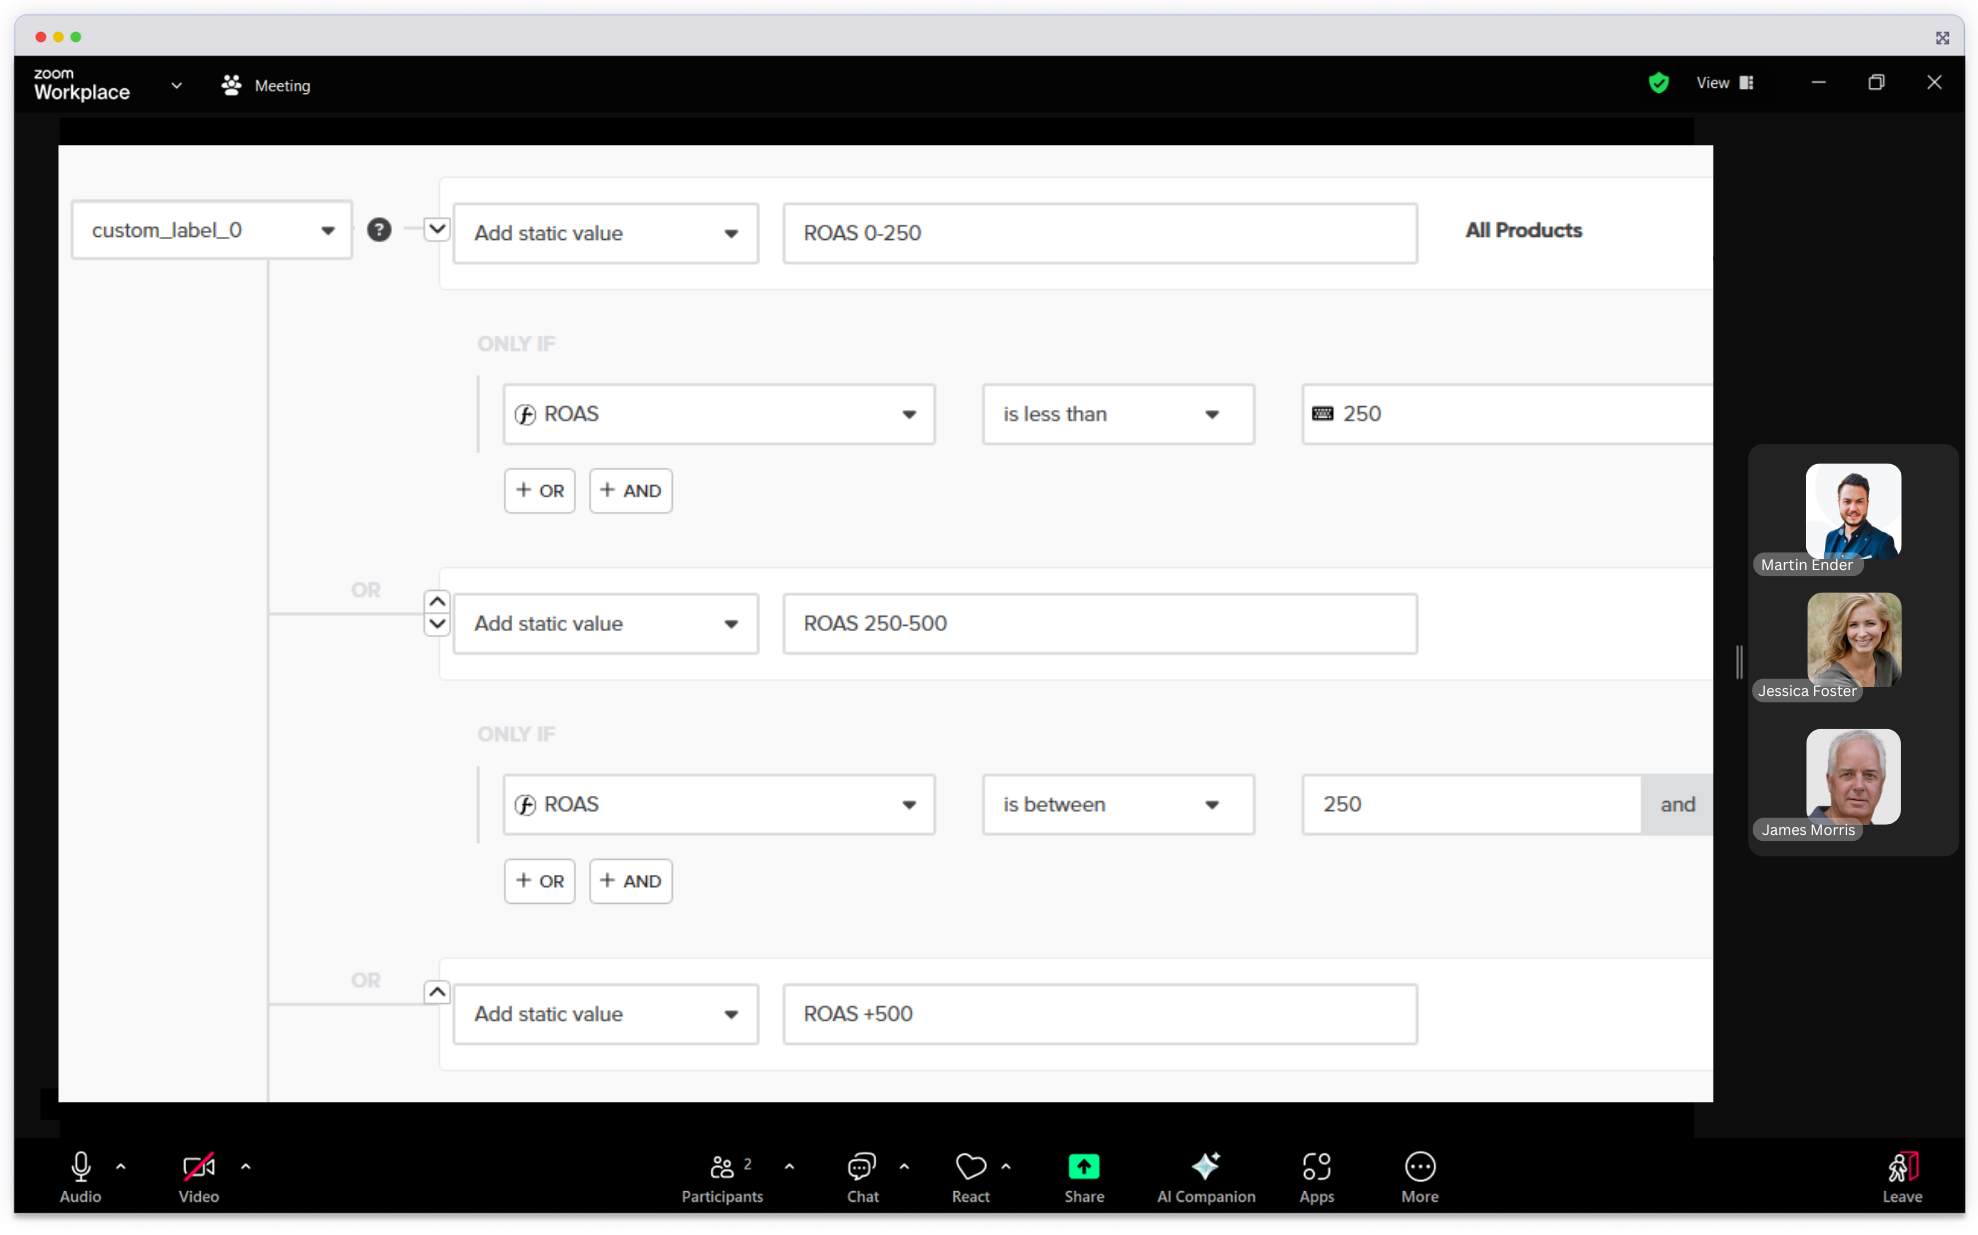Add an AND condition under ROAS 0-250
The width and height of the screenshot is (1978, 1235).
(630, 491)
